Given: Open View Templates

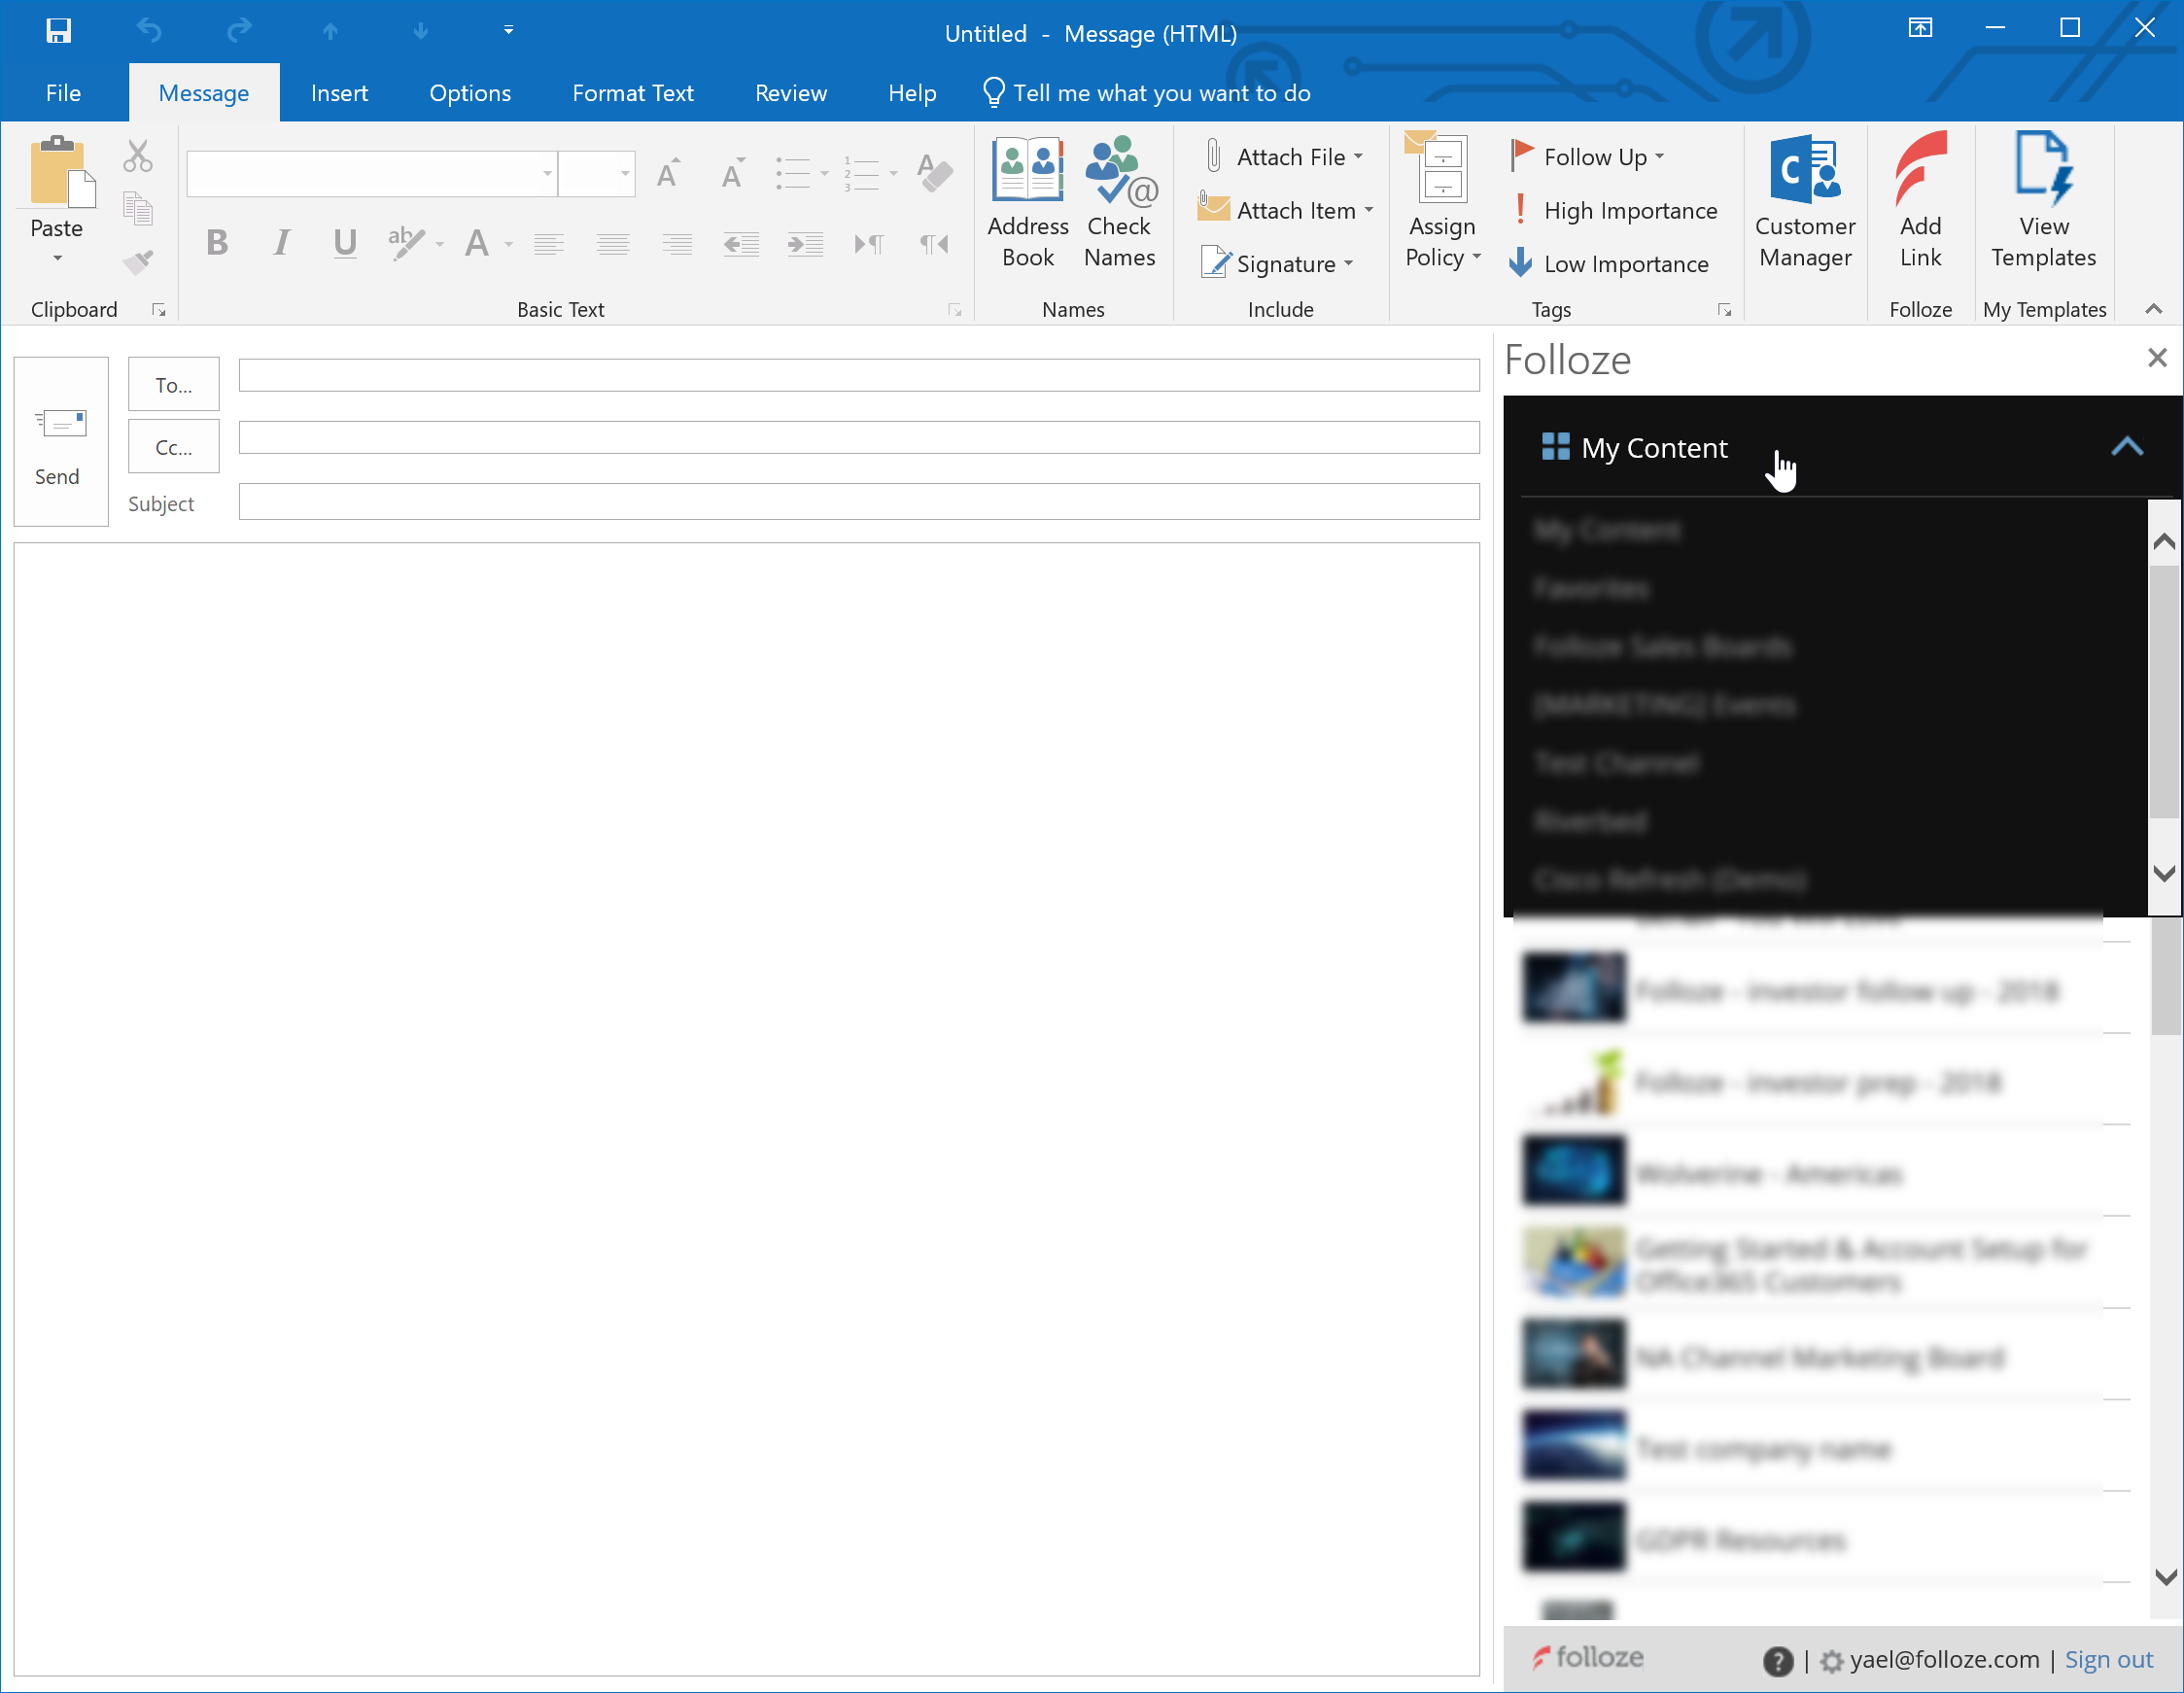Looking at the screenshot, I should [x=2043, y=200].
